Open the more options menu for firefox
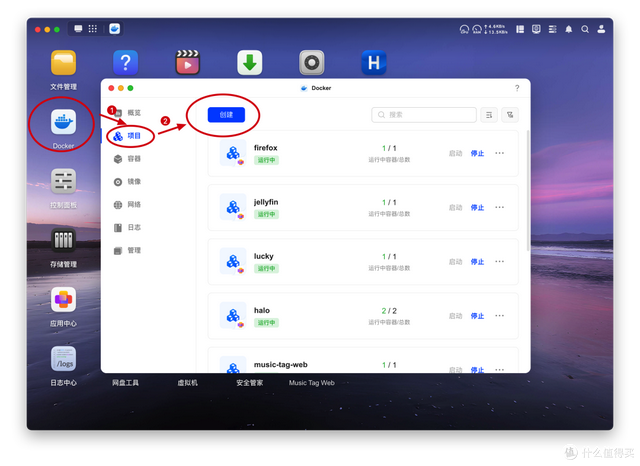Screen dimensions: 640x466 [x=500, y=153]
